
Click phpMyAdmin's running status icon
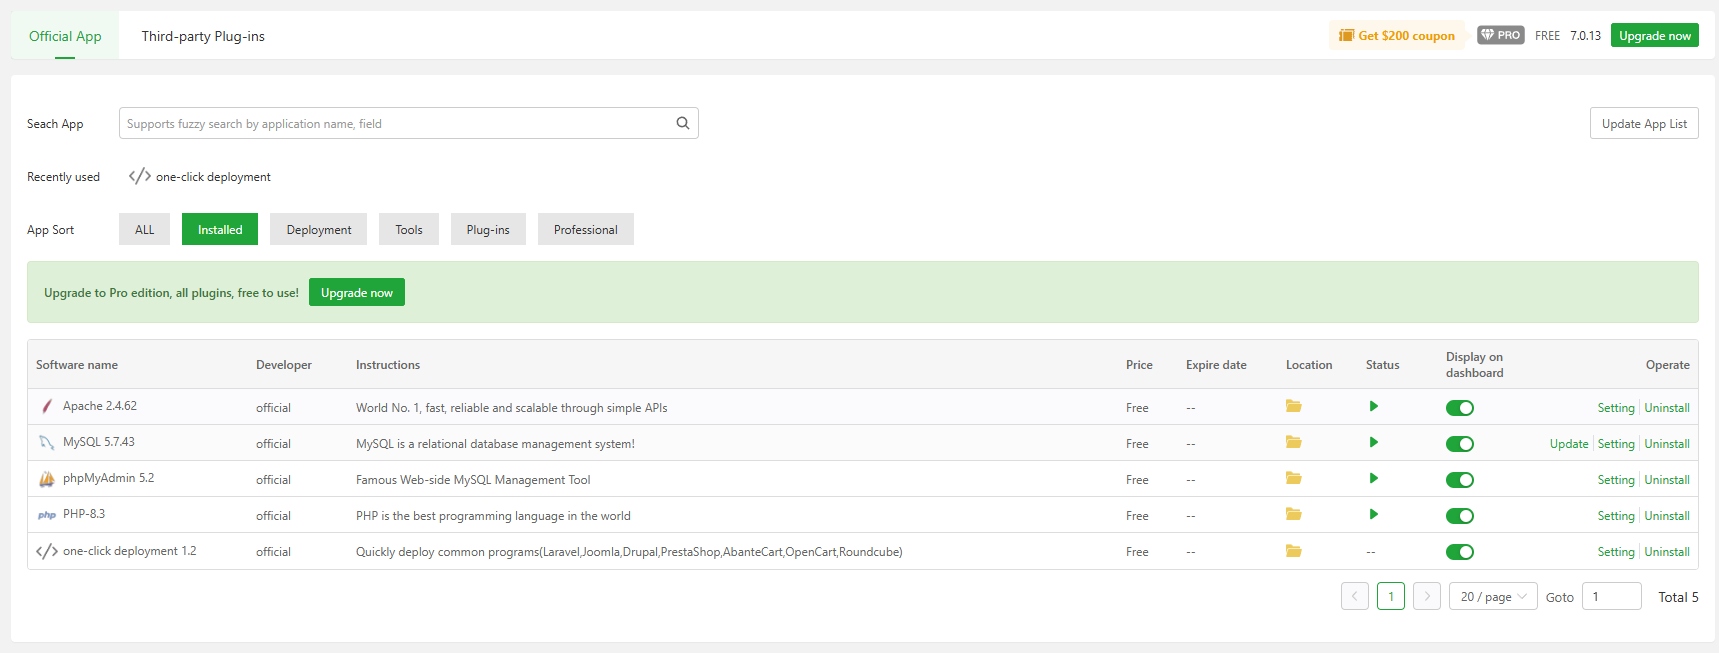click(1373, 478)
